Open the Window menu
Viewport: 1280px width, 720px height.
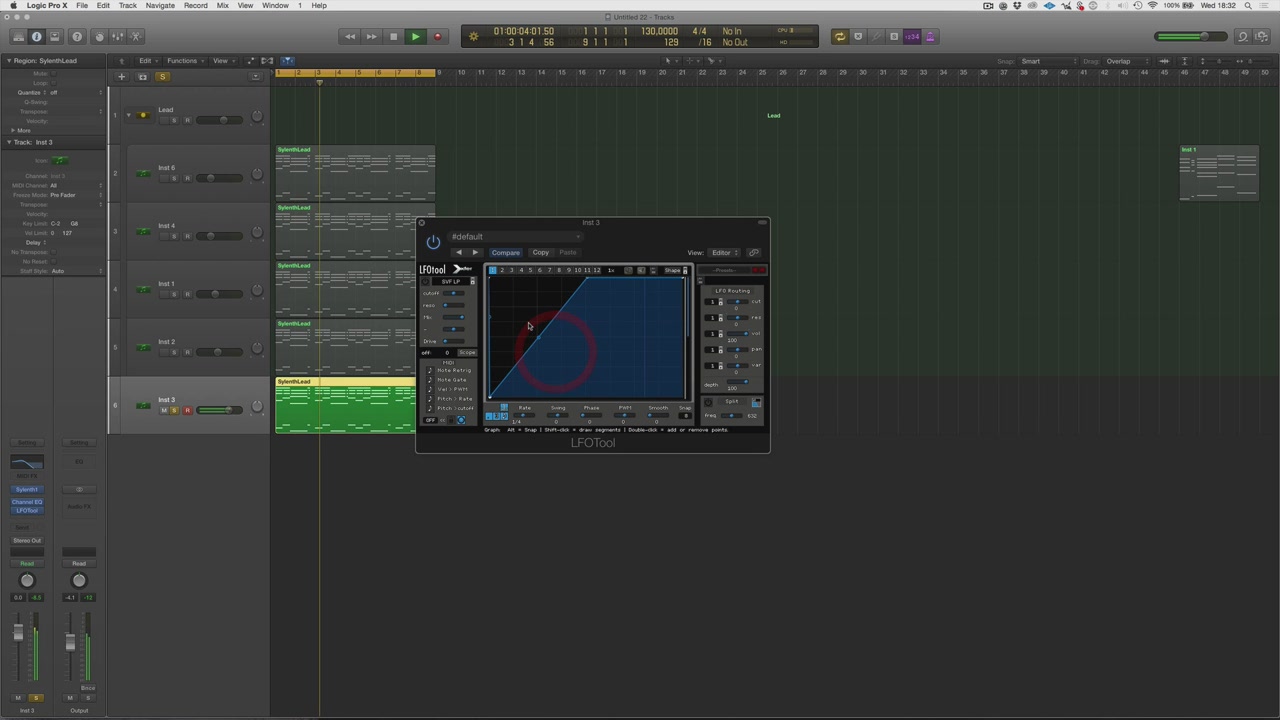click(x=275, y=6)
